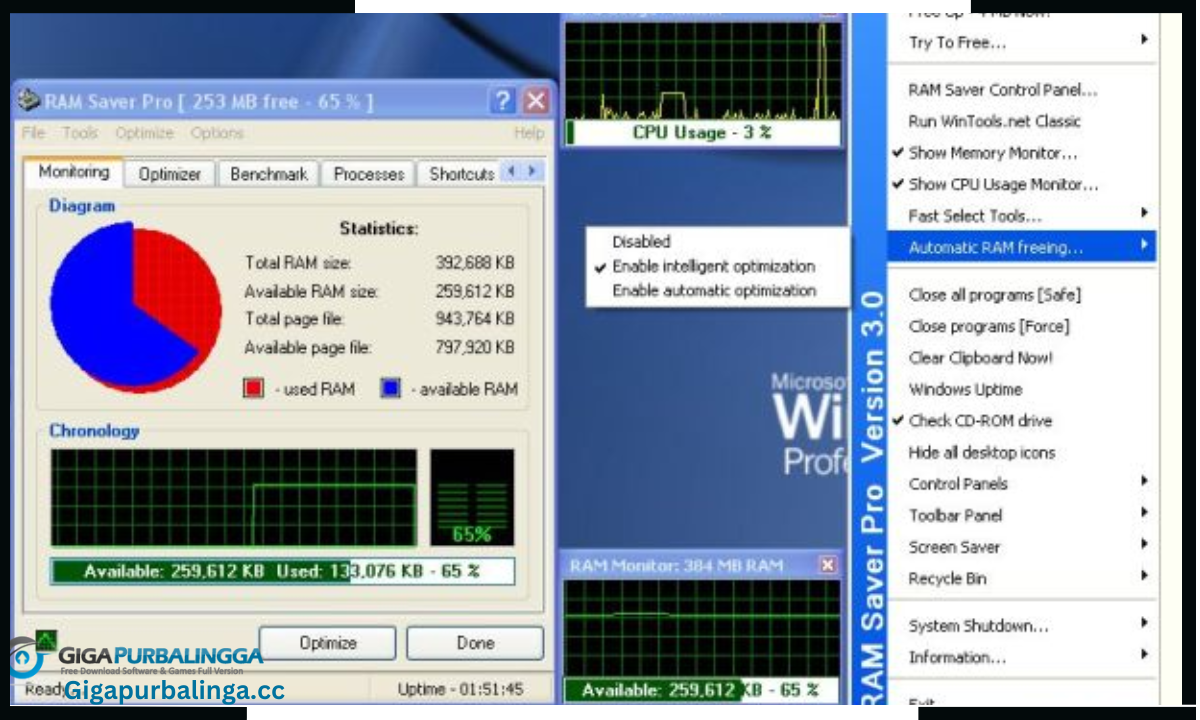Click the Optimize button
Image resolution: width=1200 pixels, height=720 pixels.
click(328, 643)
